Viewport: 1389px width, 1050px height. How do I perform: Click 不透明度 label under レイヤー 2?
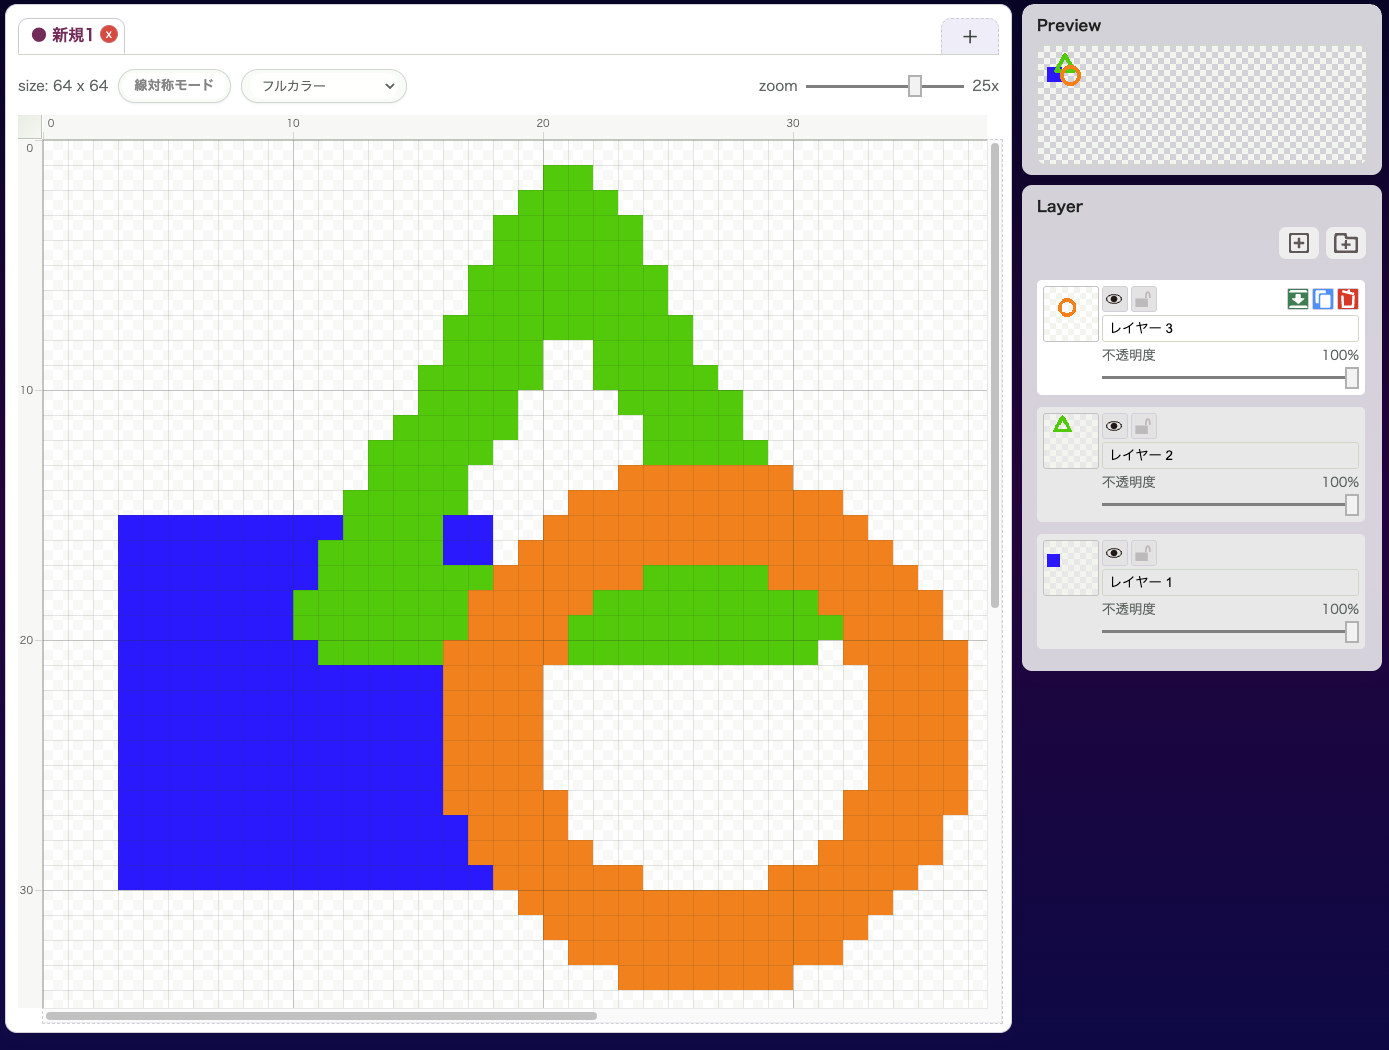pyautogui.click(x=1129, y=482)
